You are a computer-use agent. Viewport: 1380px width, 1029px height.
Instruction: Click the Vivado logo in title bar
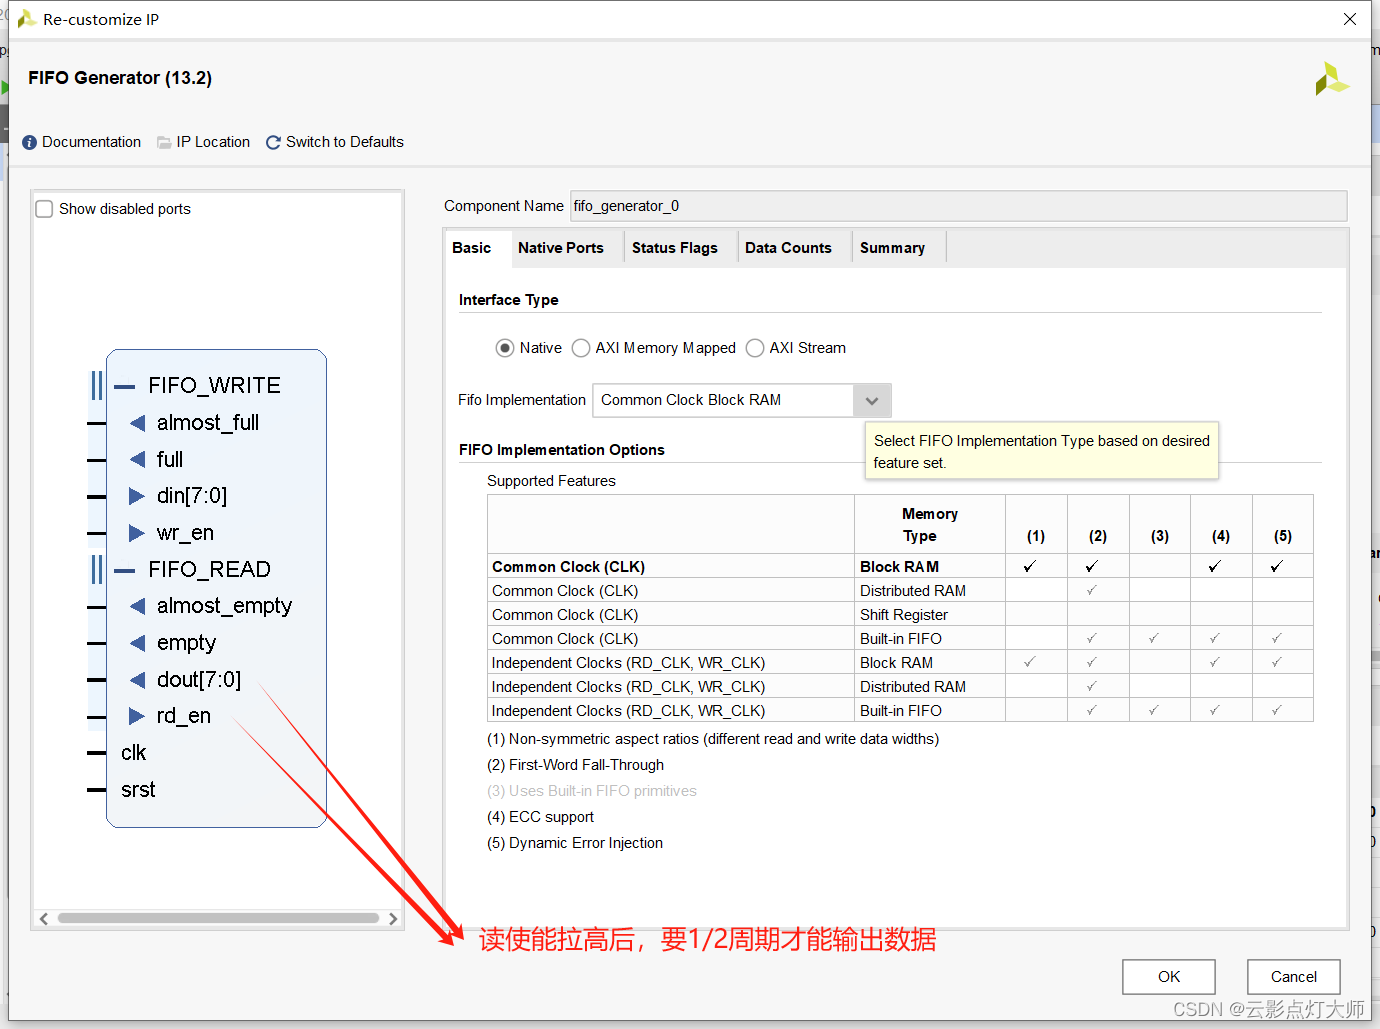(x=27, y=19)
